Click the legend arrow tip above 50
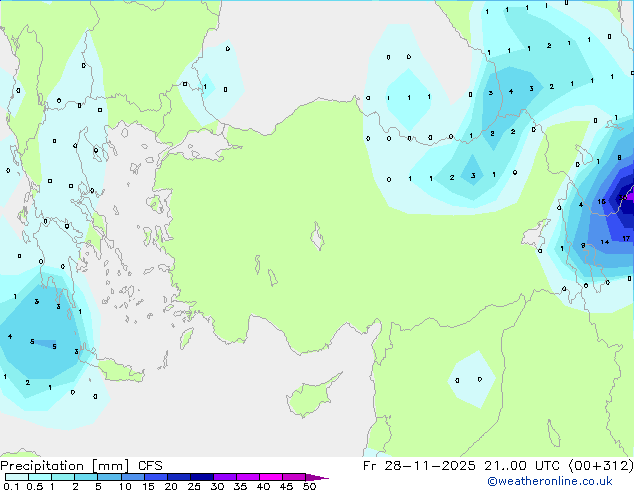This screenshot has width=634, height=490. (317, 477)
